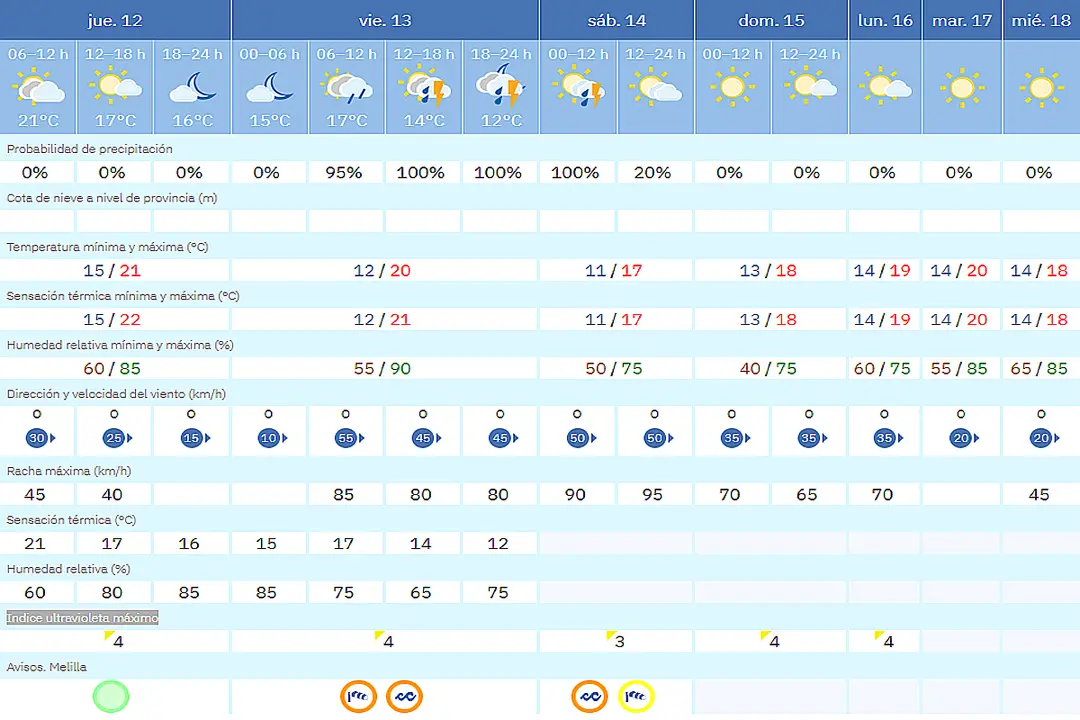Click the 06–12 h time slot under jue. 12
1080x720 pixels.
pos(39,54)
